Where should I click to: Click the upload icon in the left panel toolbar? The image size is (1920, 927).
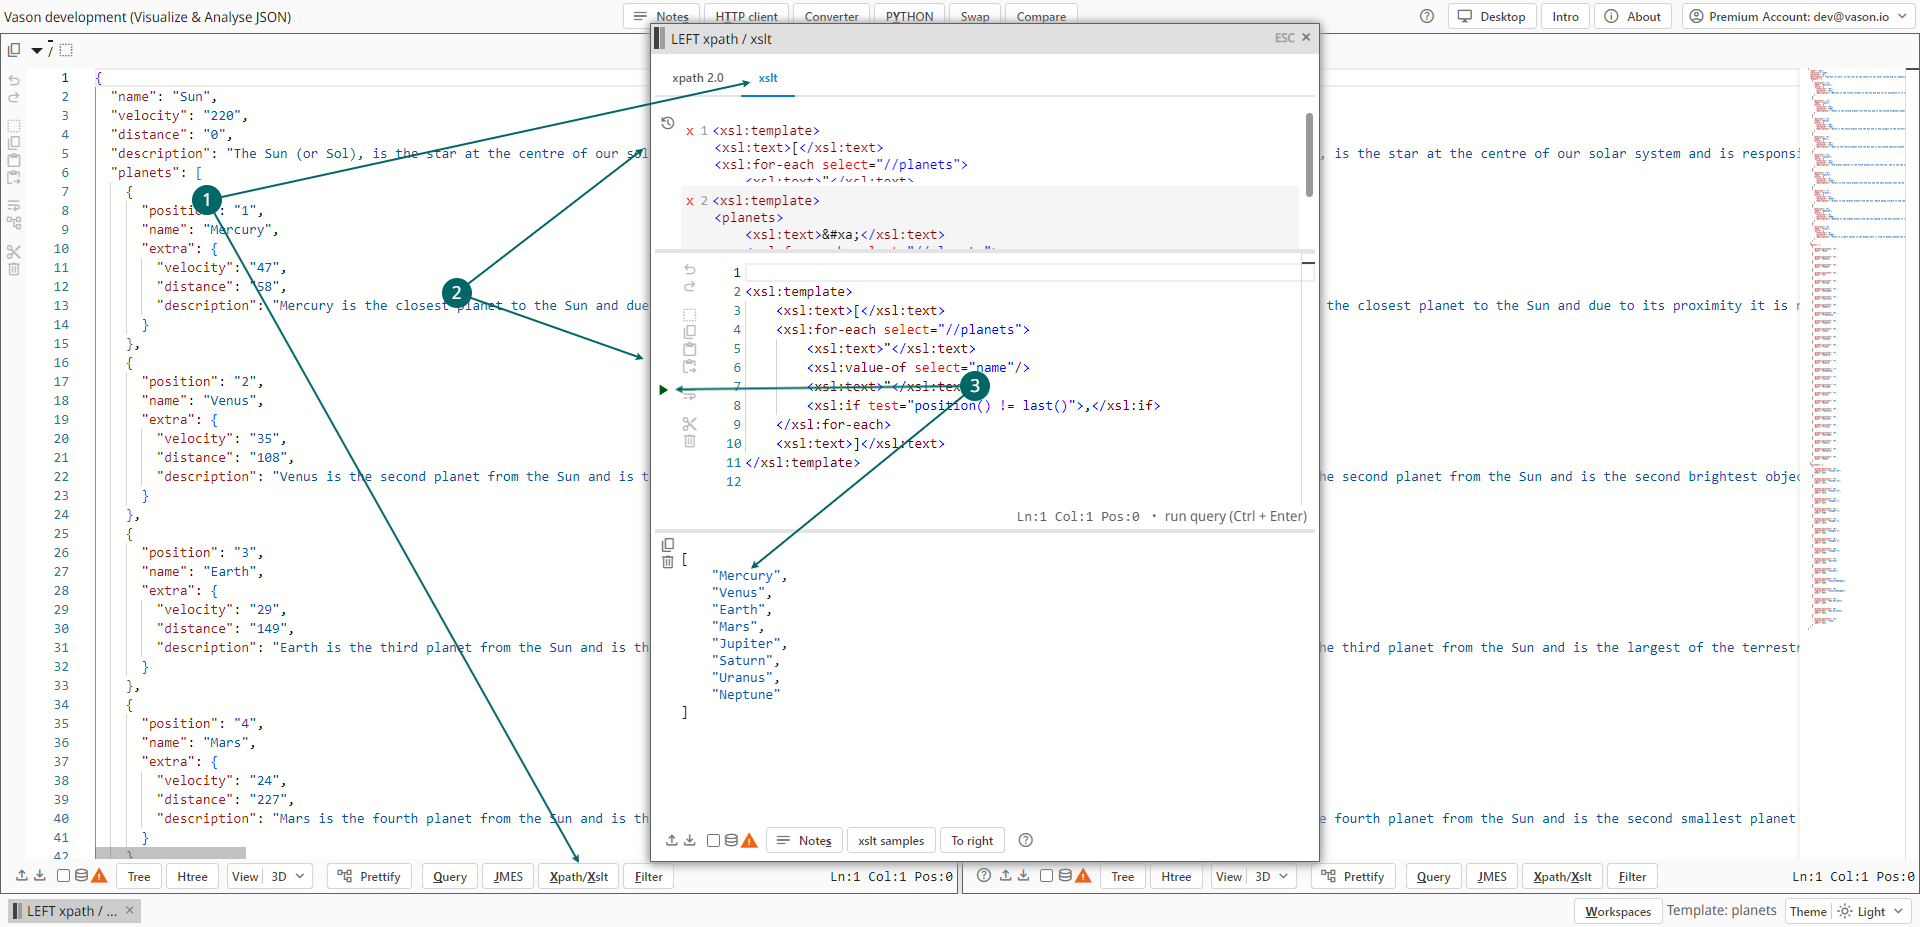click(22, 876)
